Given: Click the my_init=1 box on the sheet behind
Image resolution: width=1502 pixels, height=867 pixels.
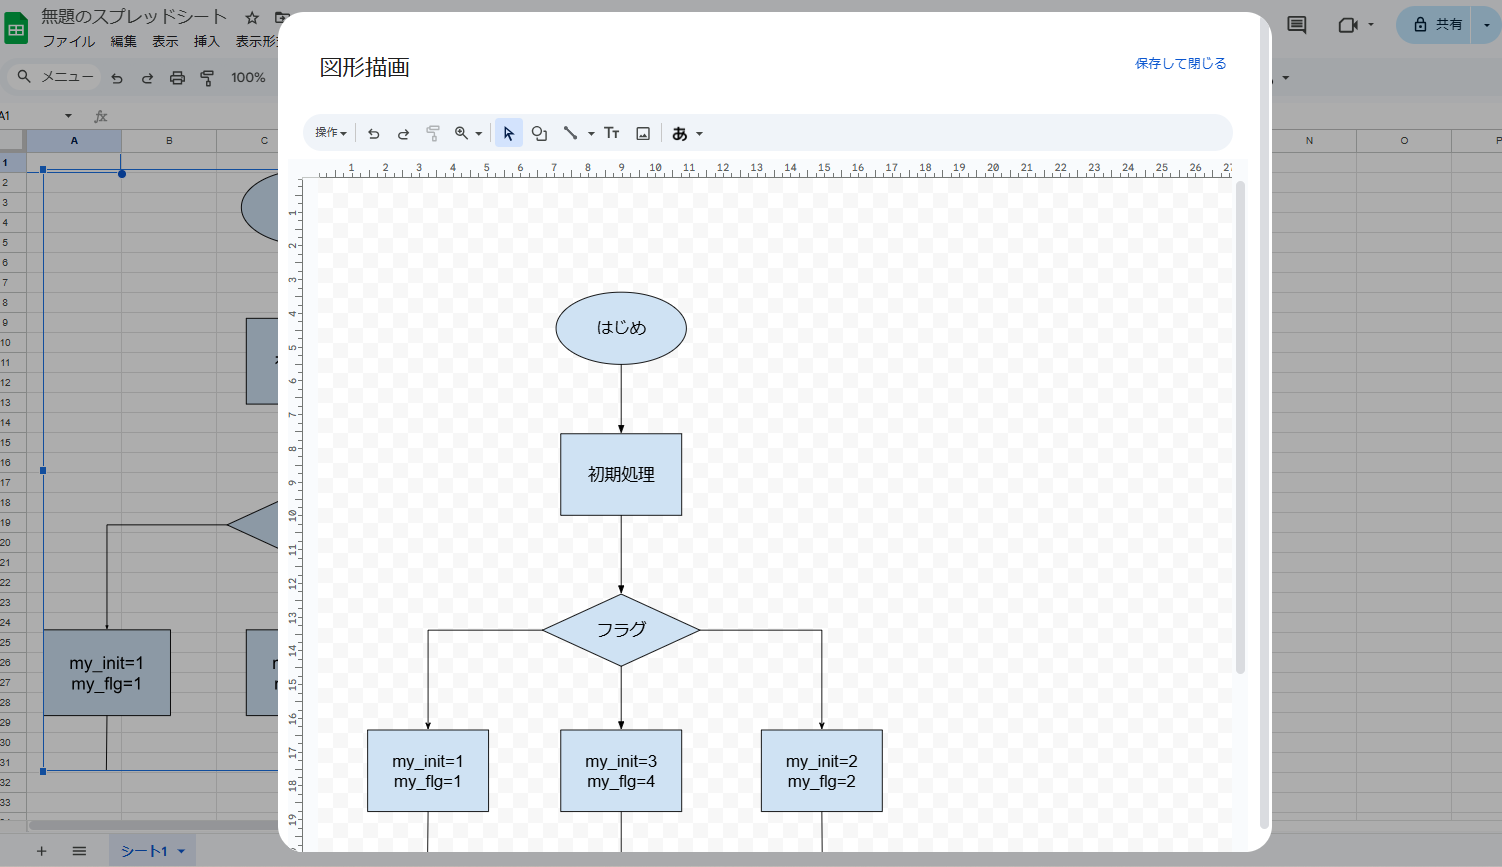Looking at the screenshot, I should tap(107, 673).
